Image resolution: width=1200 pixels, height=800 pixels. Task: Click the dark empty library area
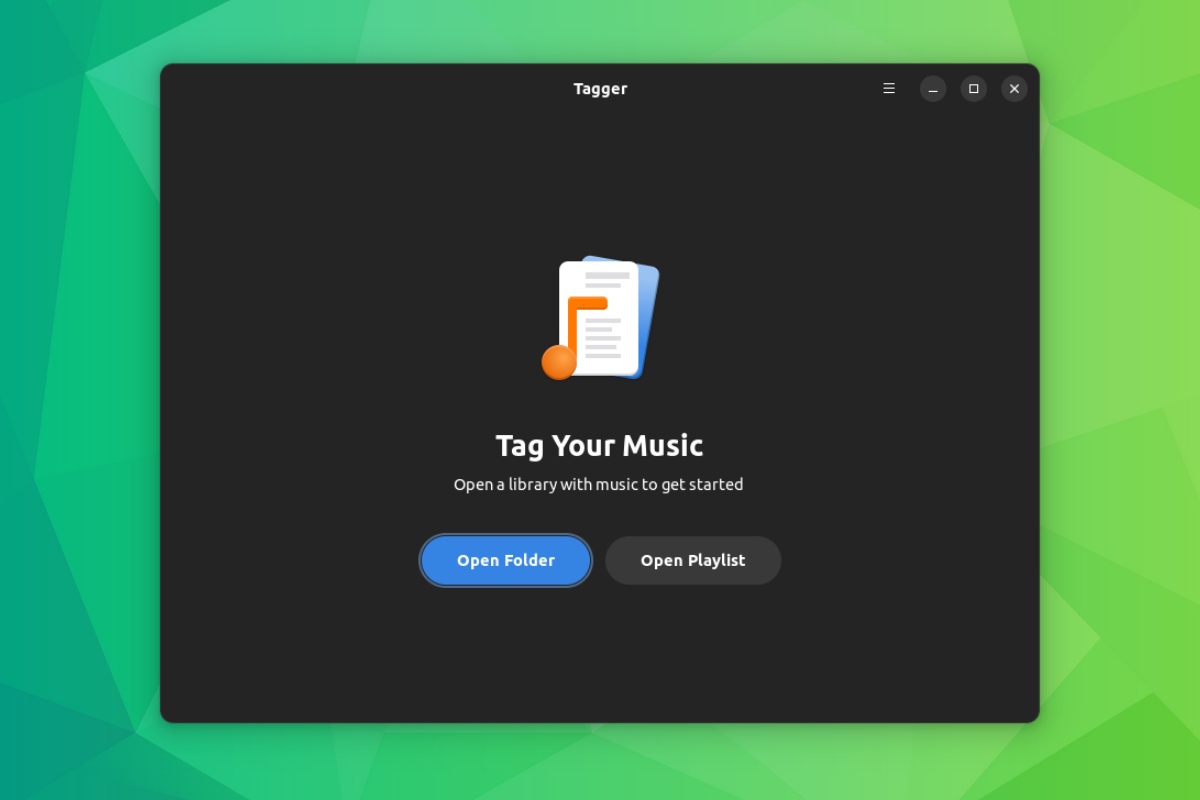coord(600,660)
